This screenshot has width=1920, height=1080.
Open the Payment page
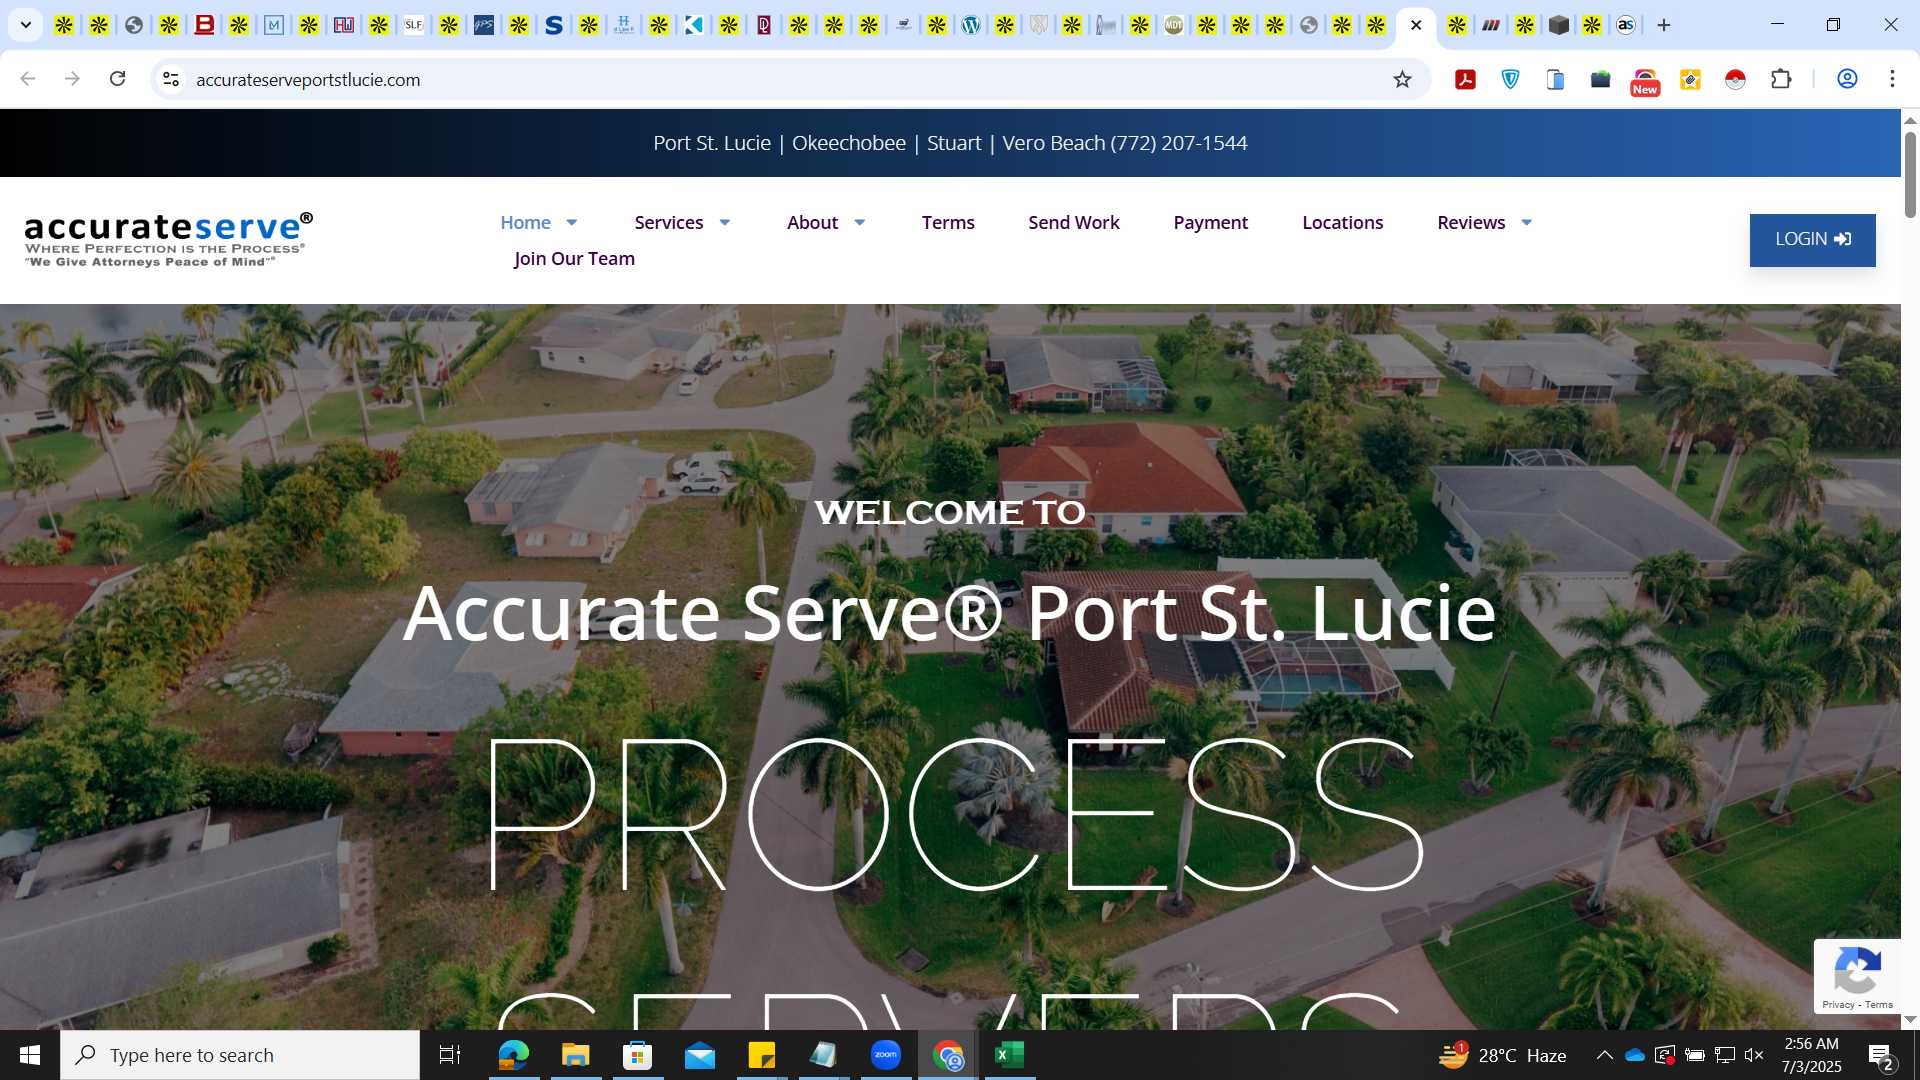tap(1210, 223)
